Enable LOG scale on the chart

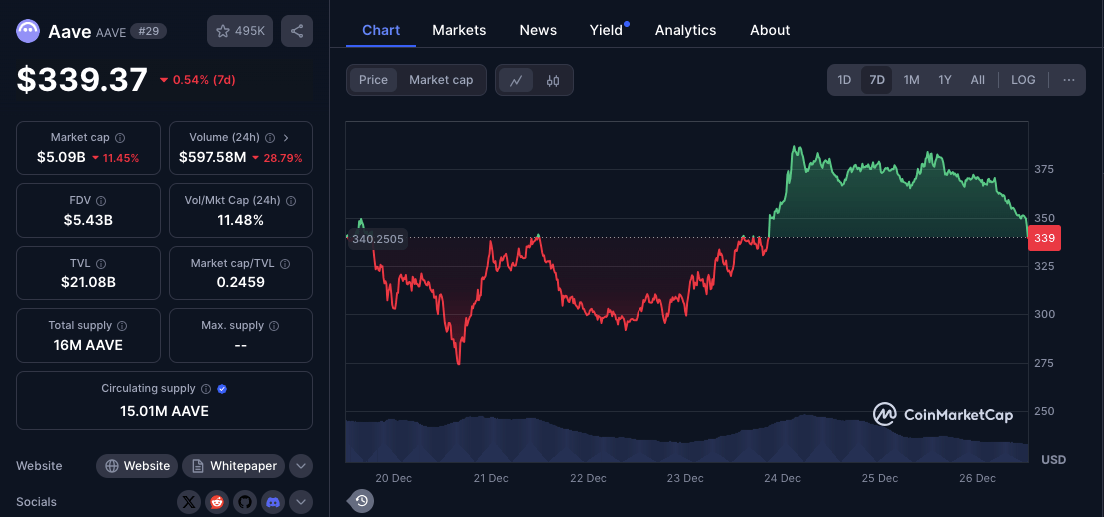pyautogui.click(x=1023, y=80)
